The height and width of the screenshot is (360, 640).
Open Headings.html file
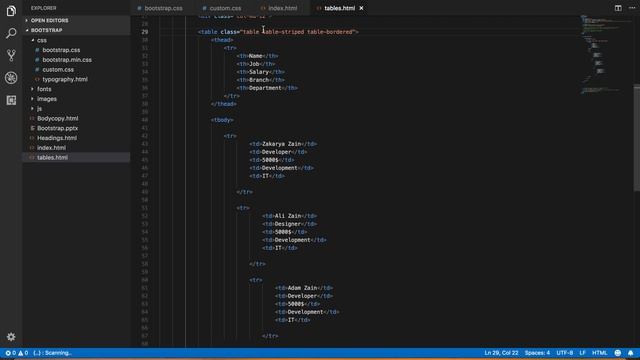tap(57, 138)
